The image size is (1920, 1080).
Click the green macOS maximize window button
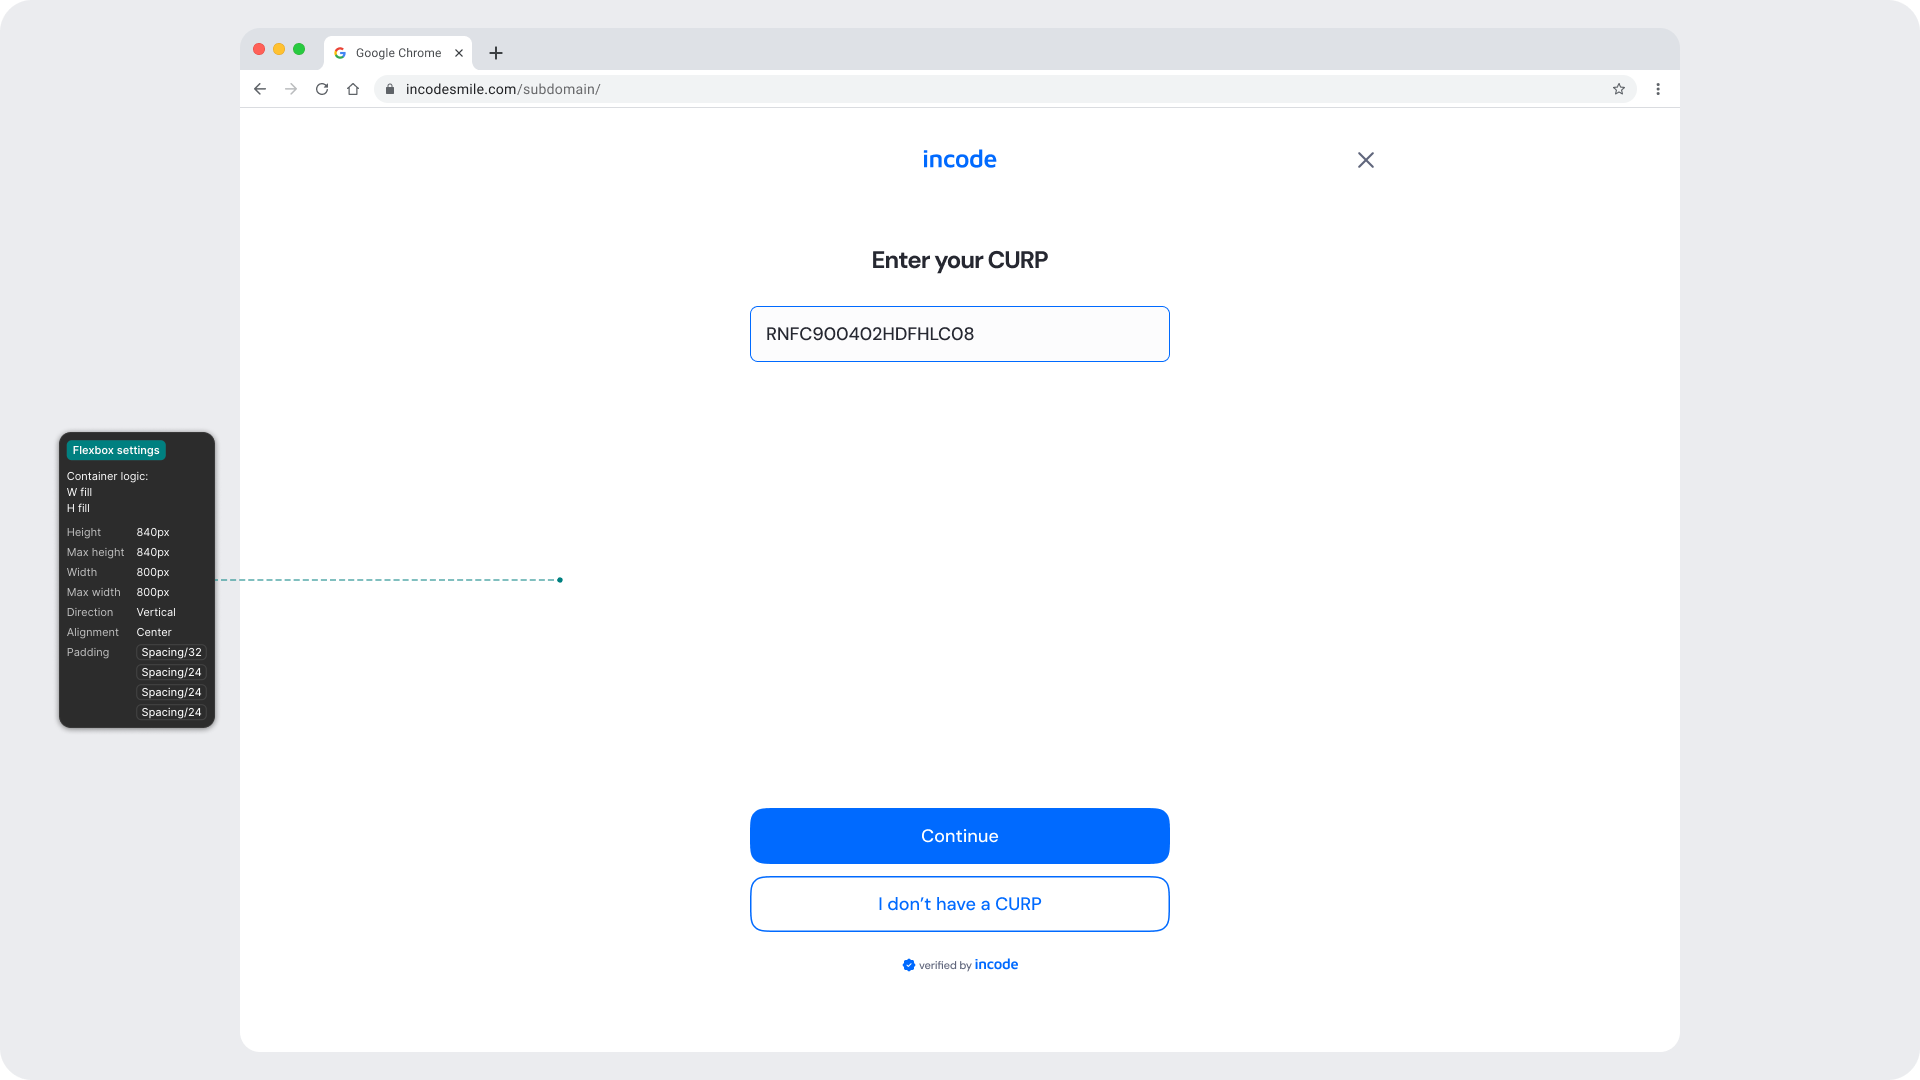coord(299,49)
